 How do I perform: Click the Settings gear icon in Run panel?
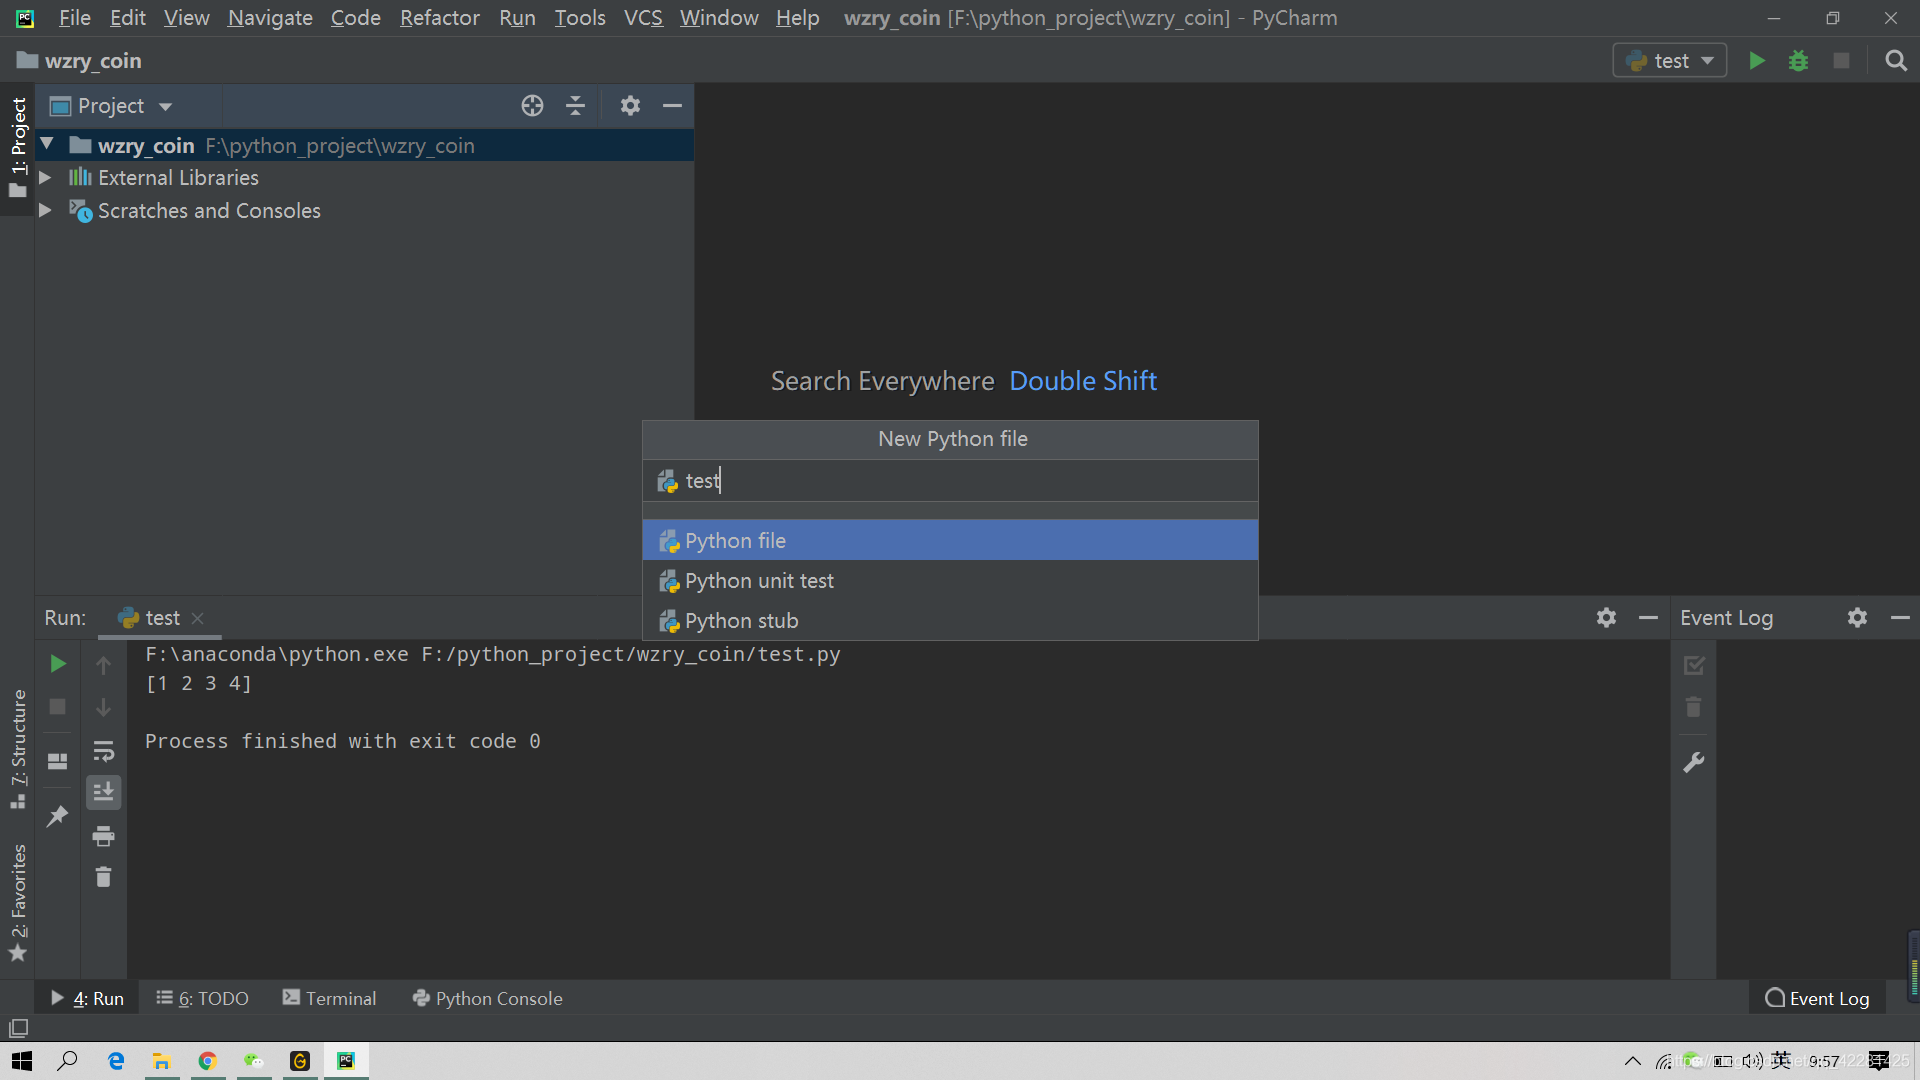[1606, 616]
